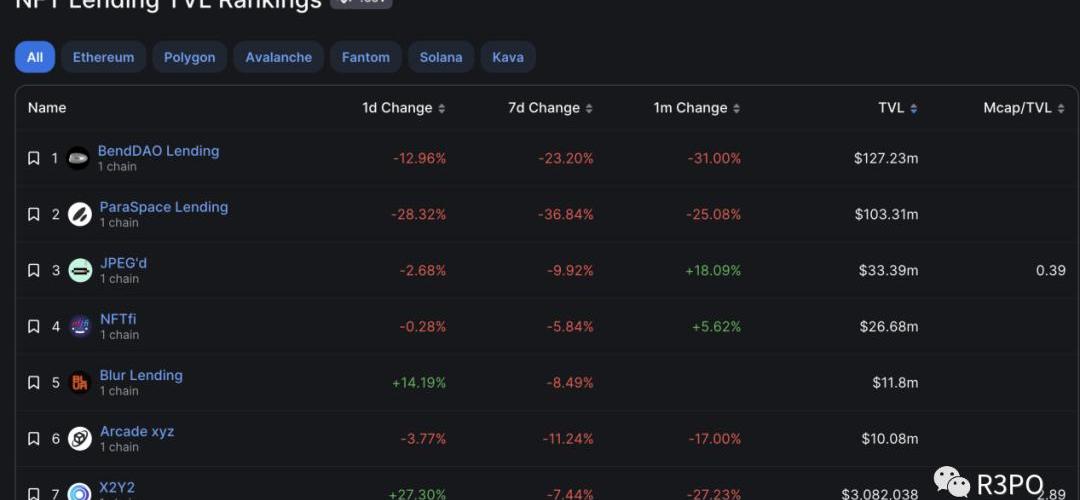Sort by 7d Change column
1080x500 pixels.
point(550,108)
